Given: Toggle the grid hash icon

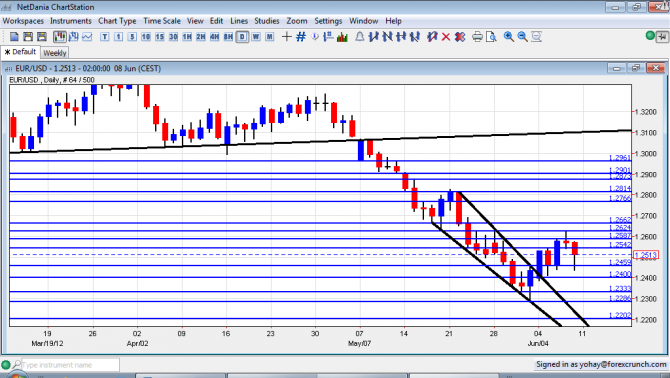Looking at the screenshot, I should (301, 37).
